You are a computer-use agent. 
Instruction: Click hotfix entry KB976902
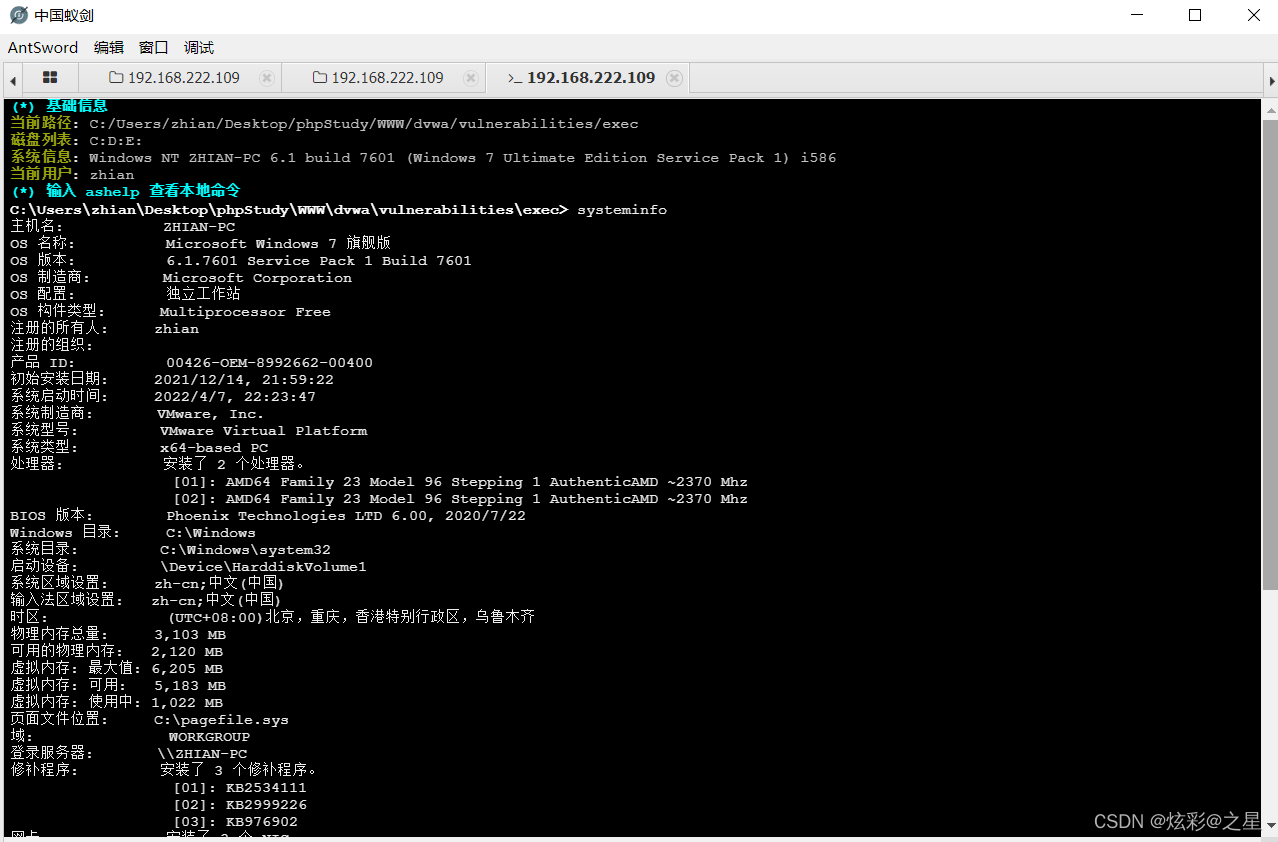point(236,822)
